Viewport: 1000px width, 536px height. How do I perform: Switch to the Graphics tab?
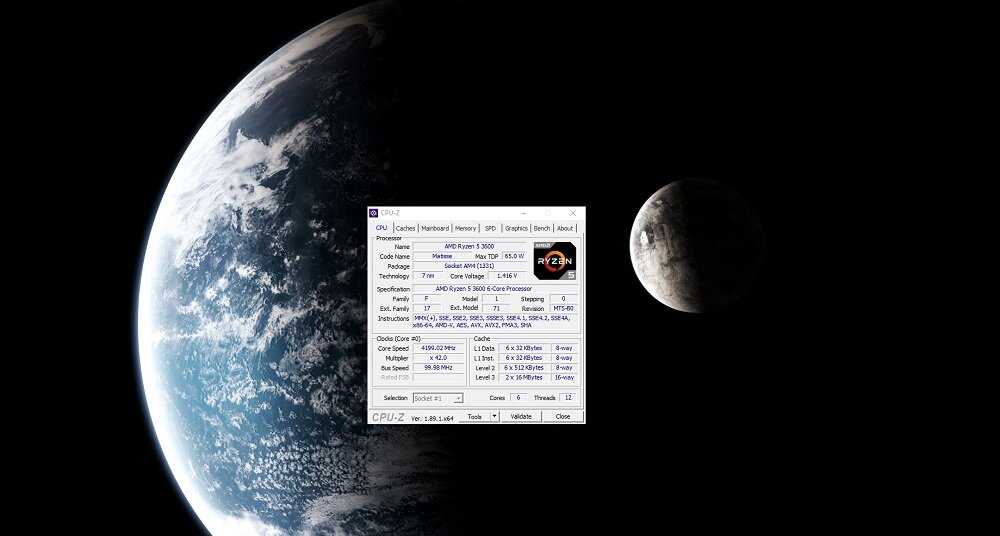pos(517,228)
